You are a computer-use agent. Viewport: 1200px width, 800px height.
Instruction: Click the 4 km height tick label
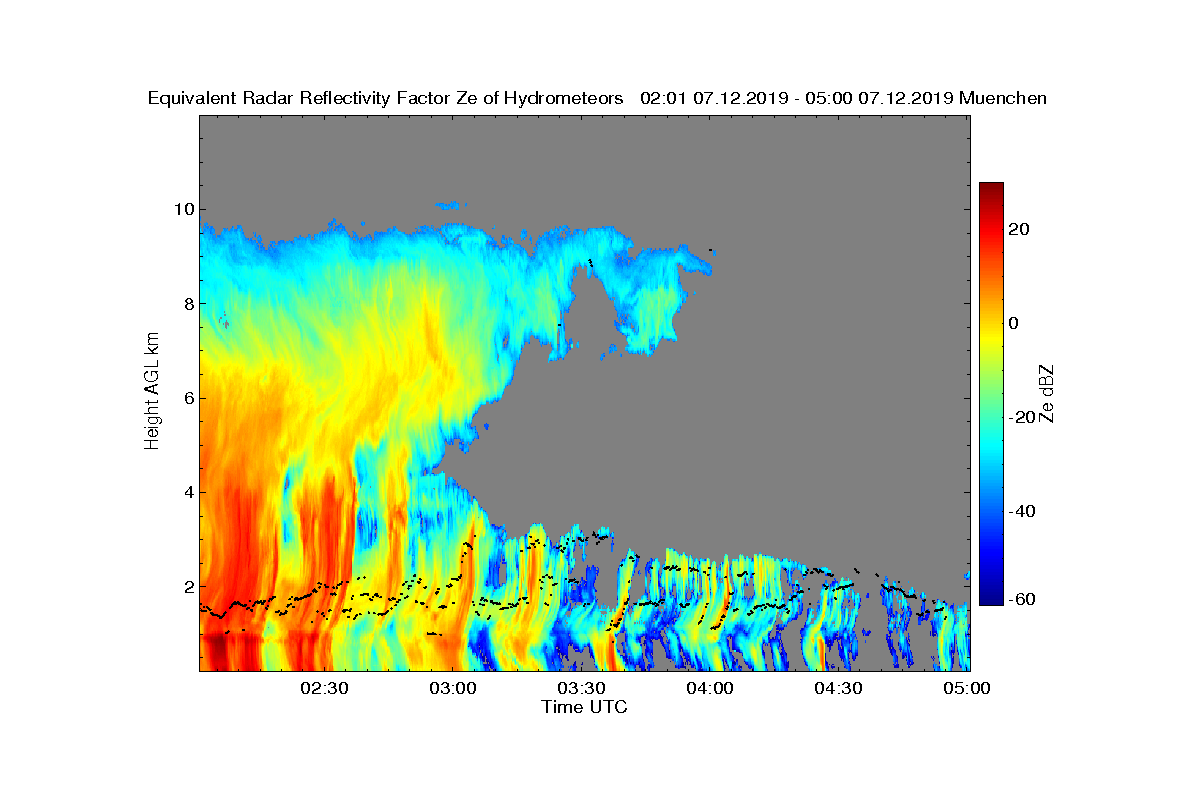pyautogui.click(x=187, y=492)
